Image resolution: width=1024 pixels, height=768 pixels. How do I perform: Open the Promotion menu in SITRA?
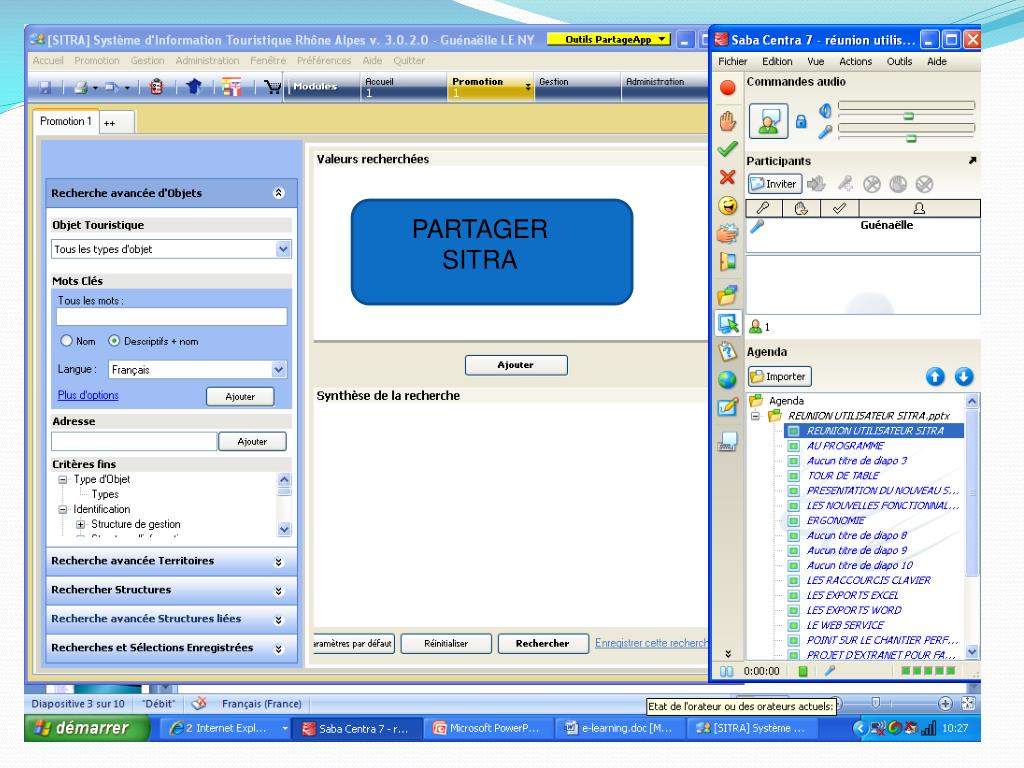[97, 60]
